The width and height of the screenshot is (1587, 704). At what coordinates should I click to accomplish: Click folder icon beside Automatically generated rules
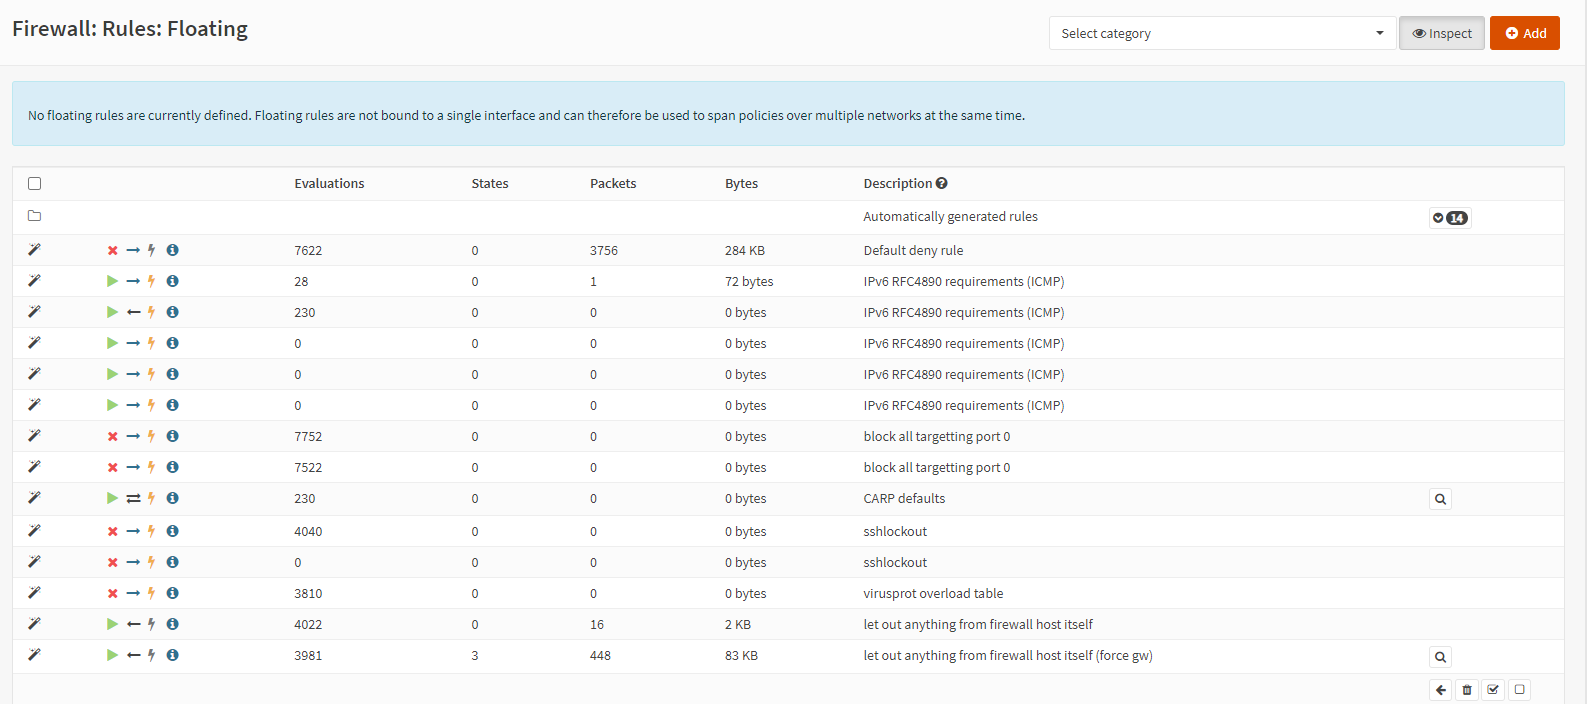(35, 216)
